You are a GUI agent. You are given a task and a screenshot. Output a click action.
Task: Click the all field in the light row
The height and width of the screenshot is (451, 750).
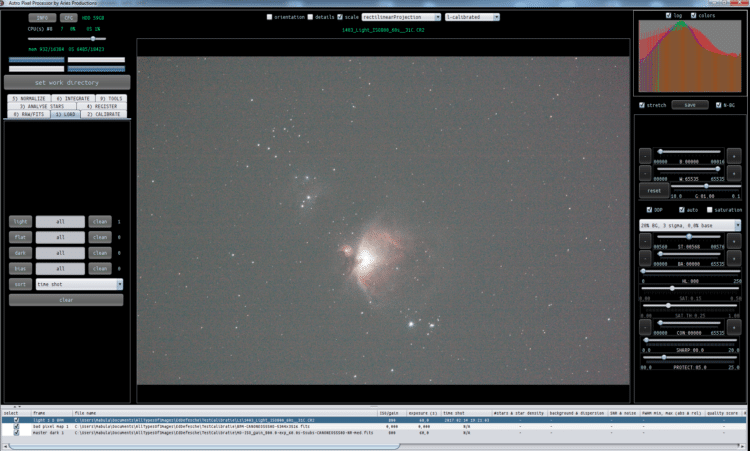click(60, 221)
